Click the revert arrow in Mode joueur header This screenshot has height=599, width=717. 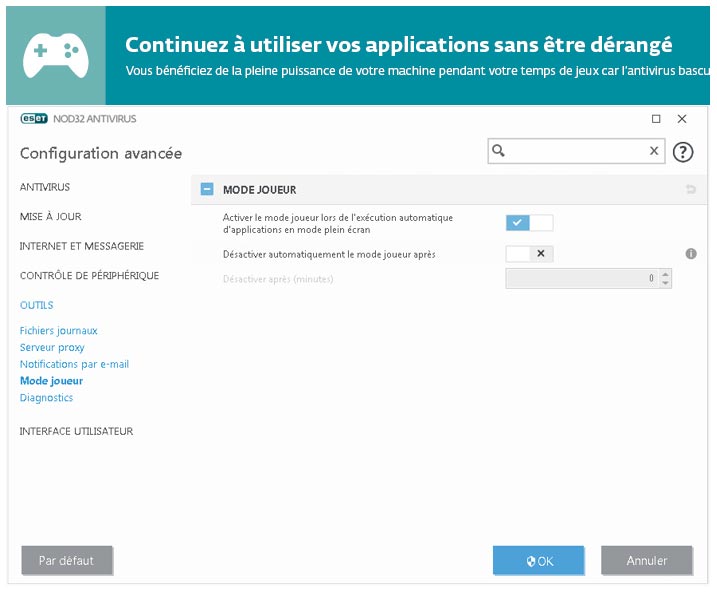690,190
